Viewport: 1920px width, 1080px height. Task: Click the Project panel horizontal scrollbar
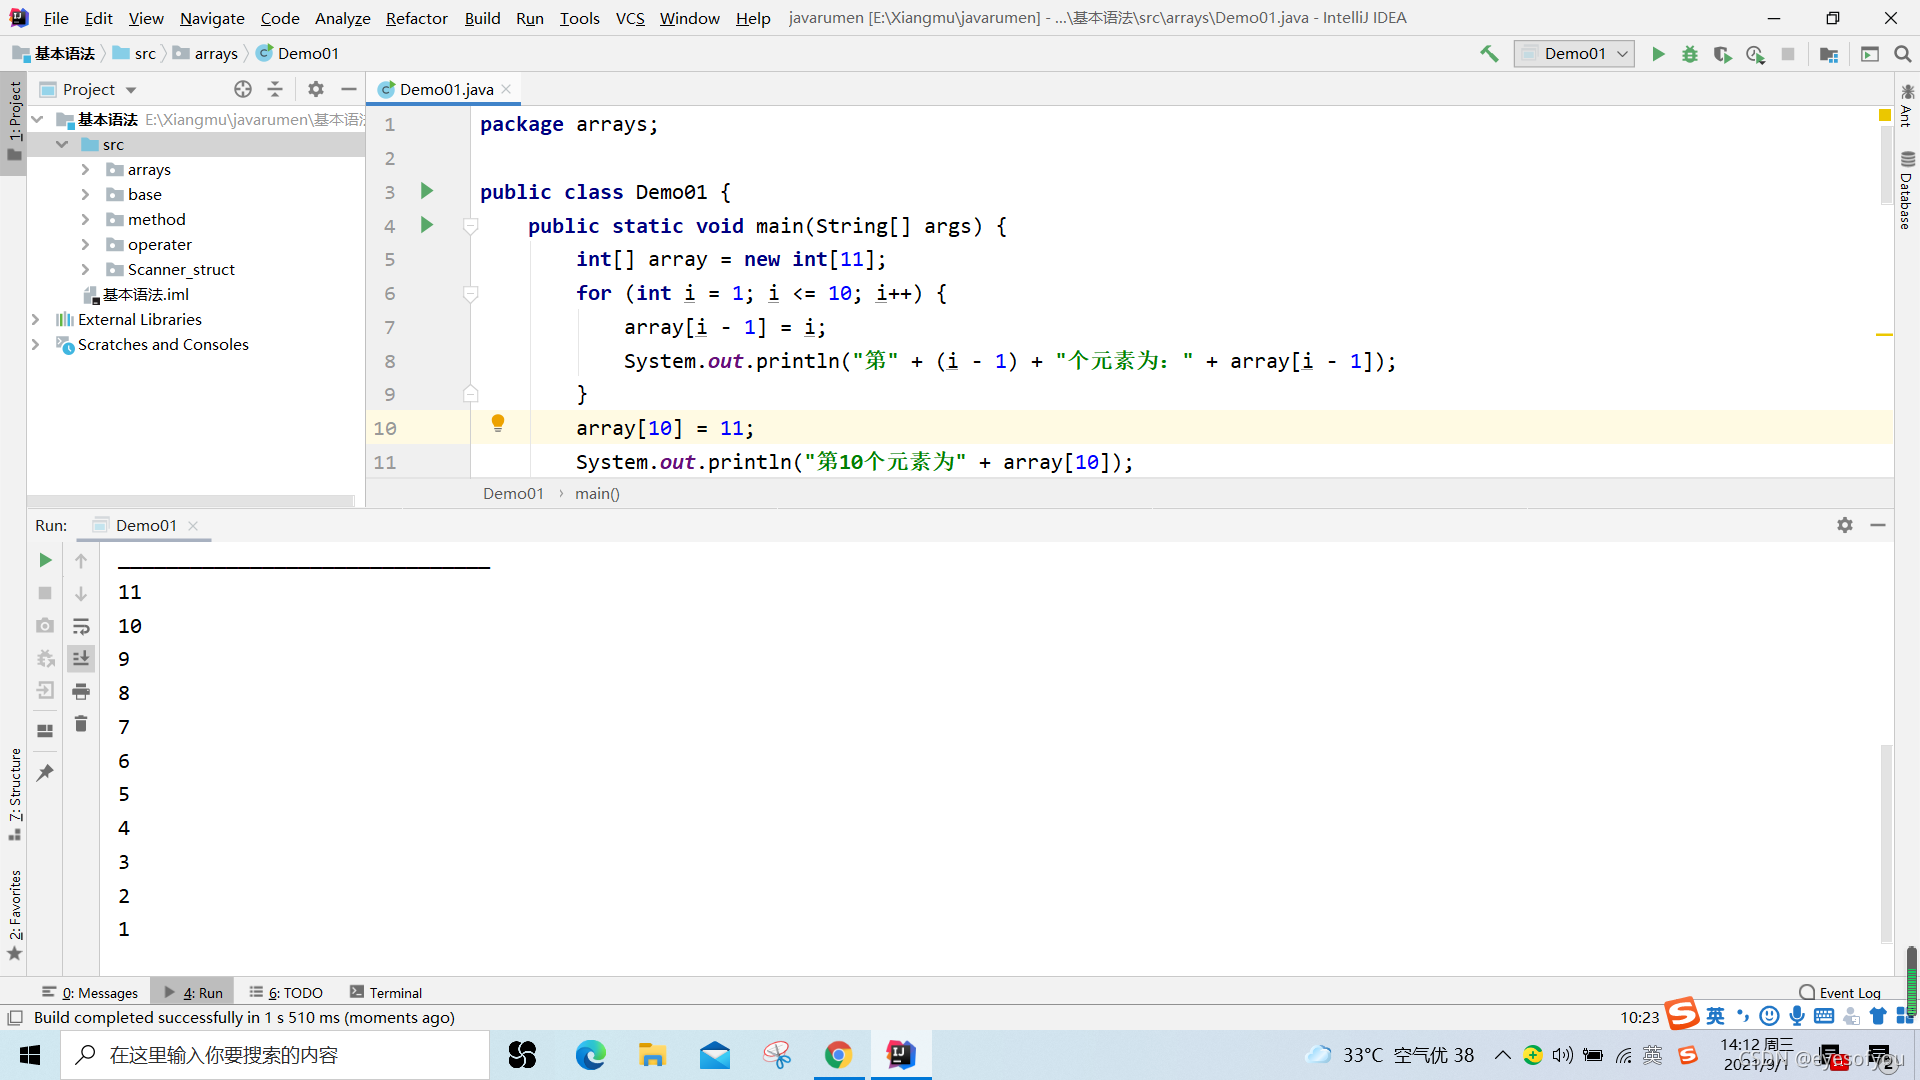point(190,500)
